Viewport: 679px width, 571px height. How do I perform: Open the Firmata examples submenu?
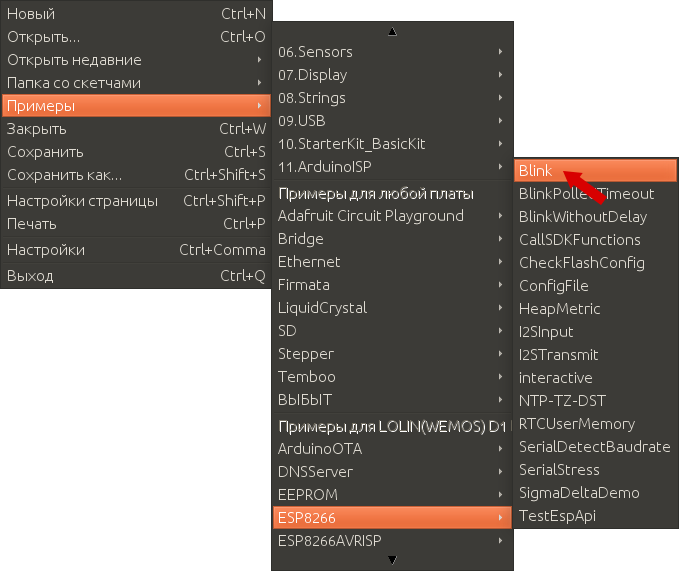click(x=392, y=284)
